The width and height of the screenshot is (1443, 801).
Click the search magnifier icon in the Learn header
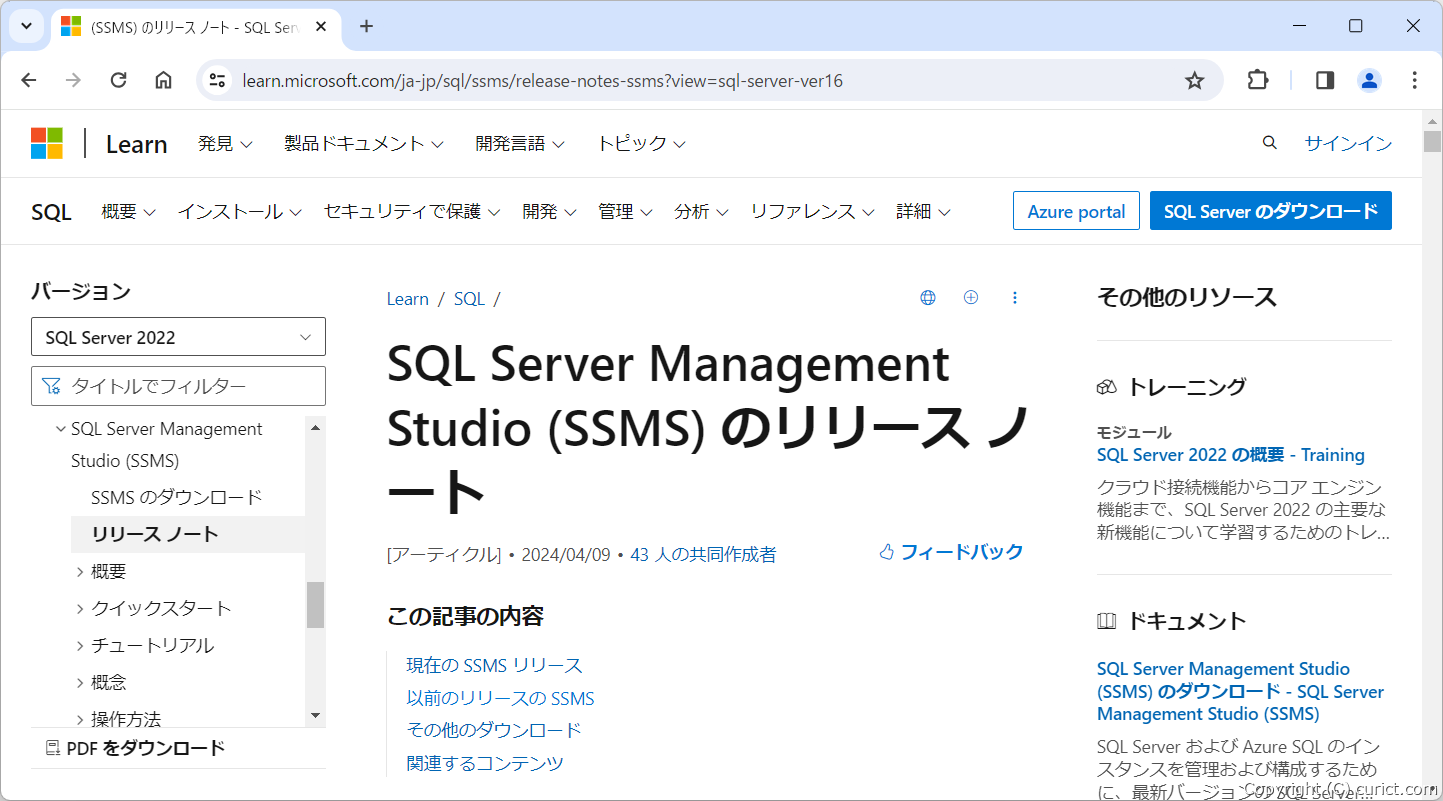(1268, 142)
